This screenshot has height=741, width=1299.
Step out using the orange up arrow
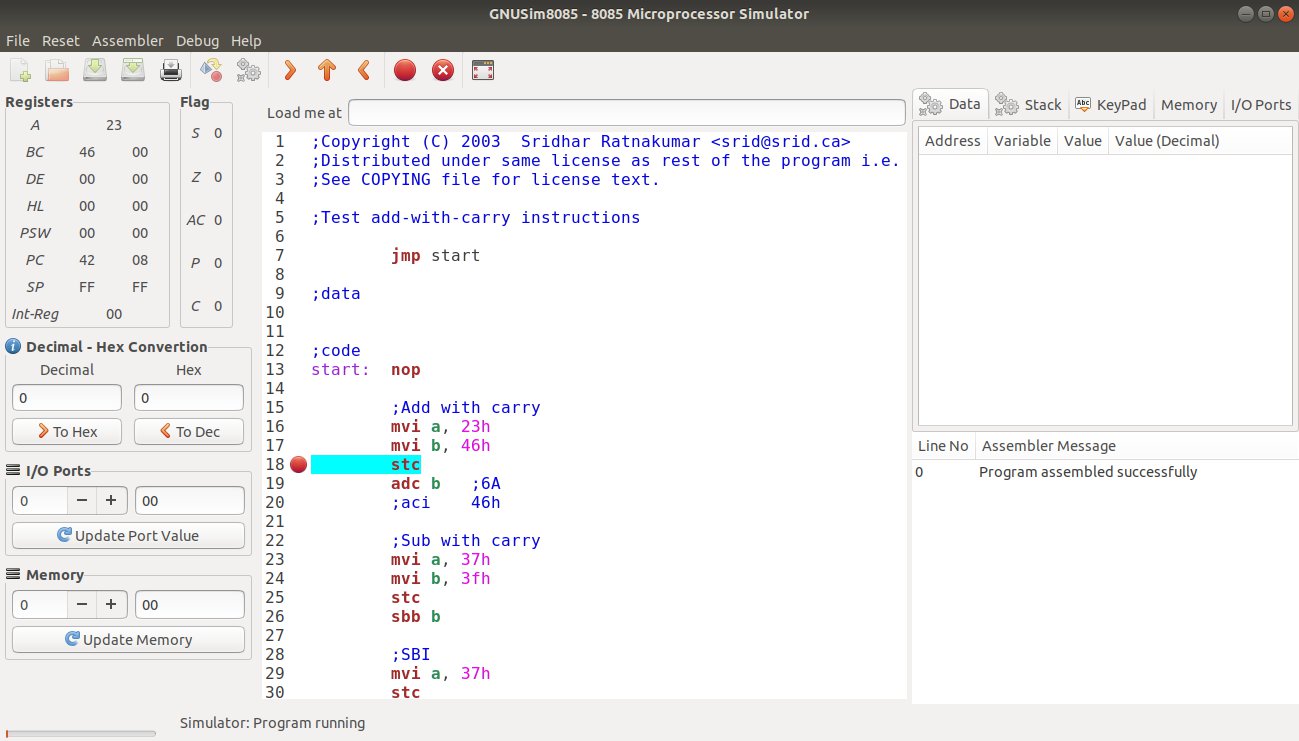326,70
